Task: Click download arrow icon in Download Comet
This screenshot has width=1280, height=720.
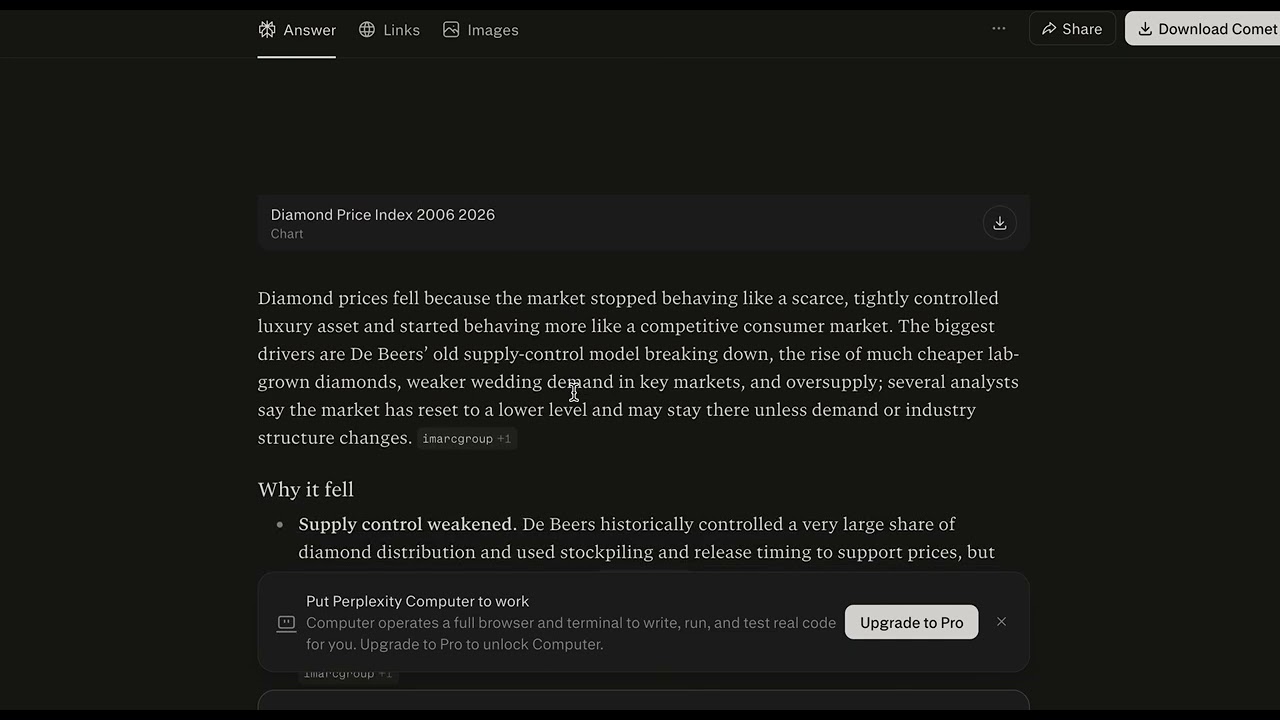Action: (x=1145, y=29)
